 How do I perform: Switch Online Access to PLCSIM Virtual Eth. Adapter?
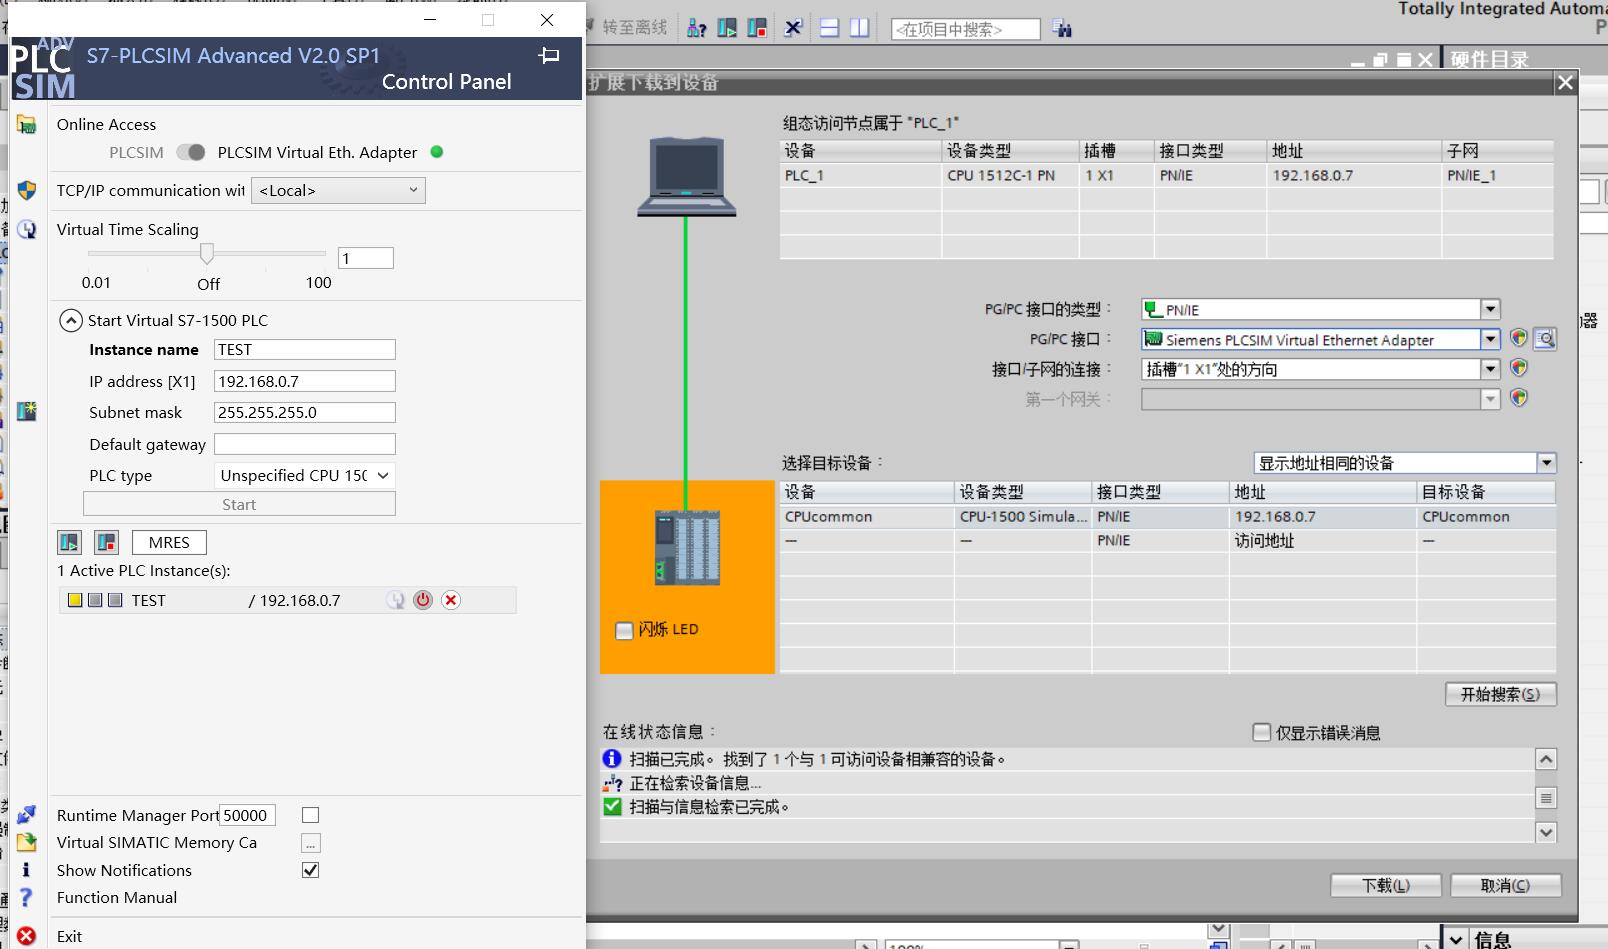(x=189, y=152)
